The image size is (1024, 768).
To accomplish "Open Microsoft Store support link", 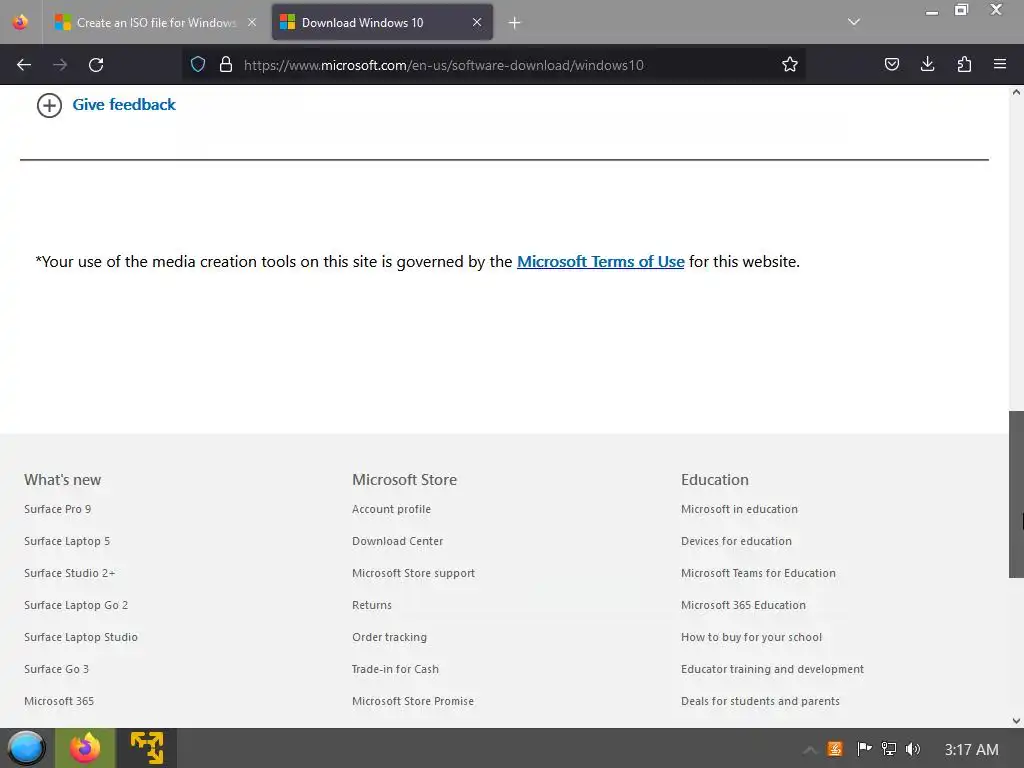I will click(x=413, y=573).
